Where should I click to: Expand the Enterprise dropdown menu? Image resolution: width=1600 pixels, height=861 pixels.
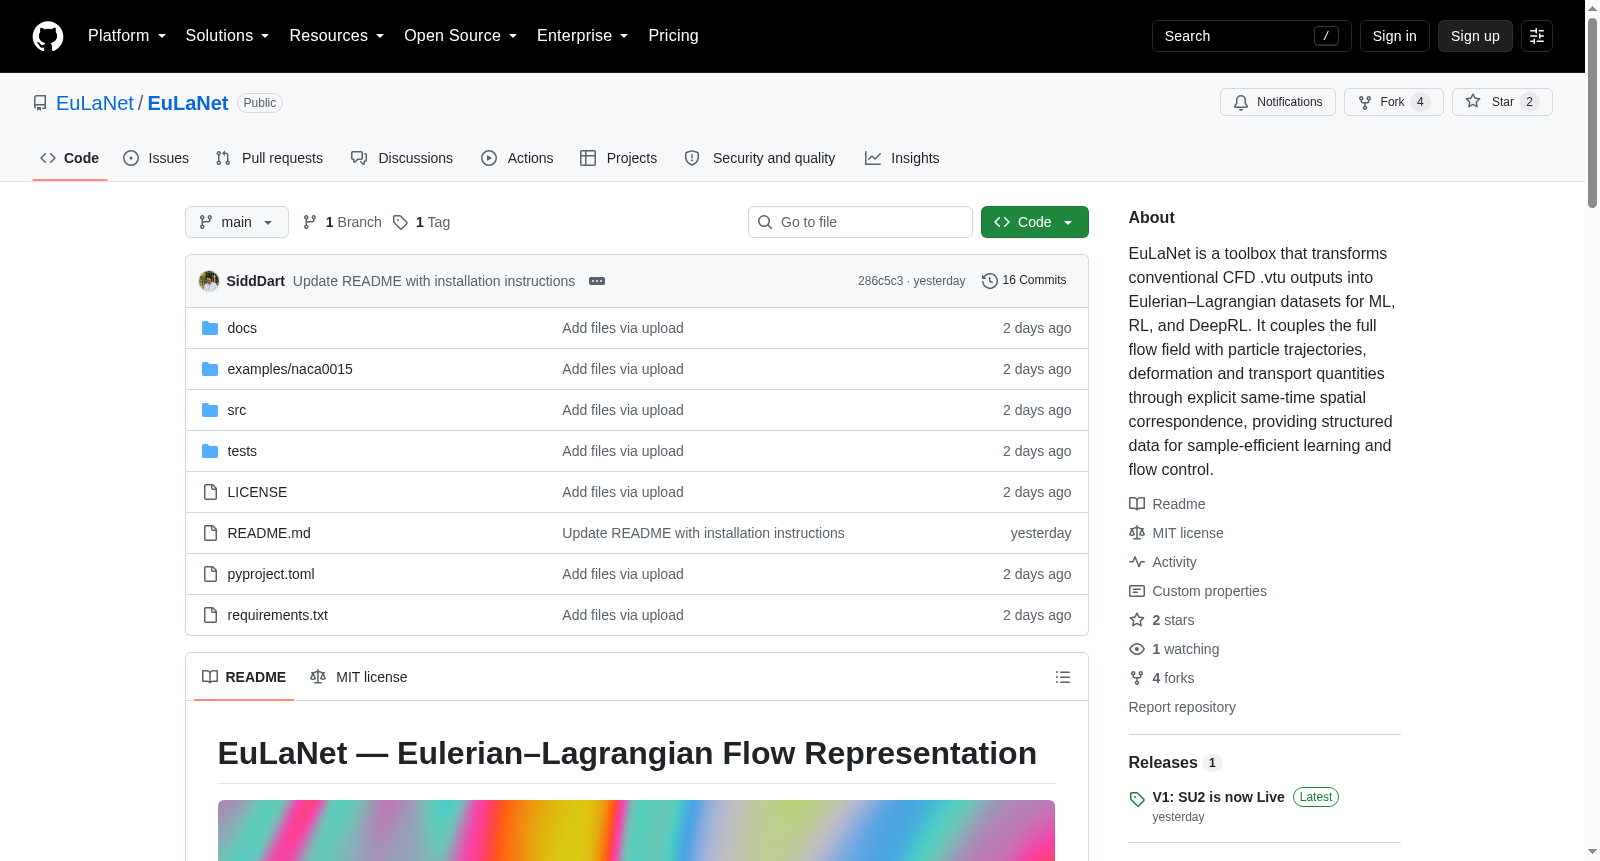[582, 36]
